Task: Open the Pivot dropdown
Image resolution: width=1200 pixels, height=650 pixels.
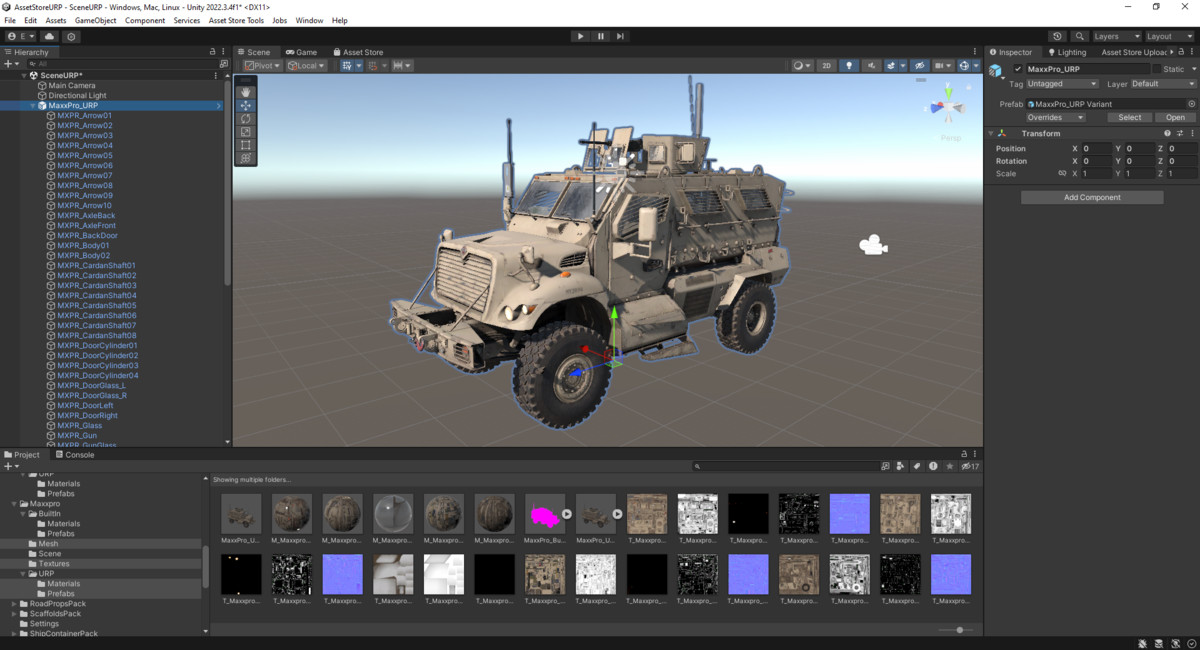Action: (262, 66)
